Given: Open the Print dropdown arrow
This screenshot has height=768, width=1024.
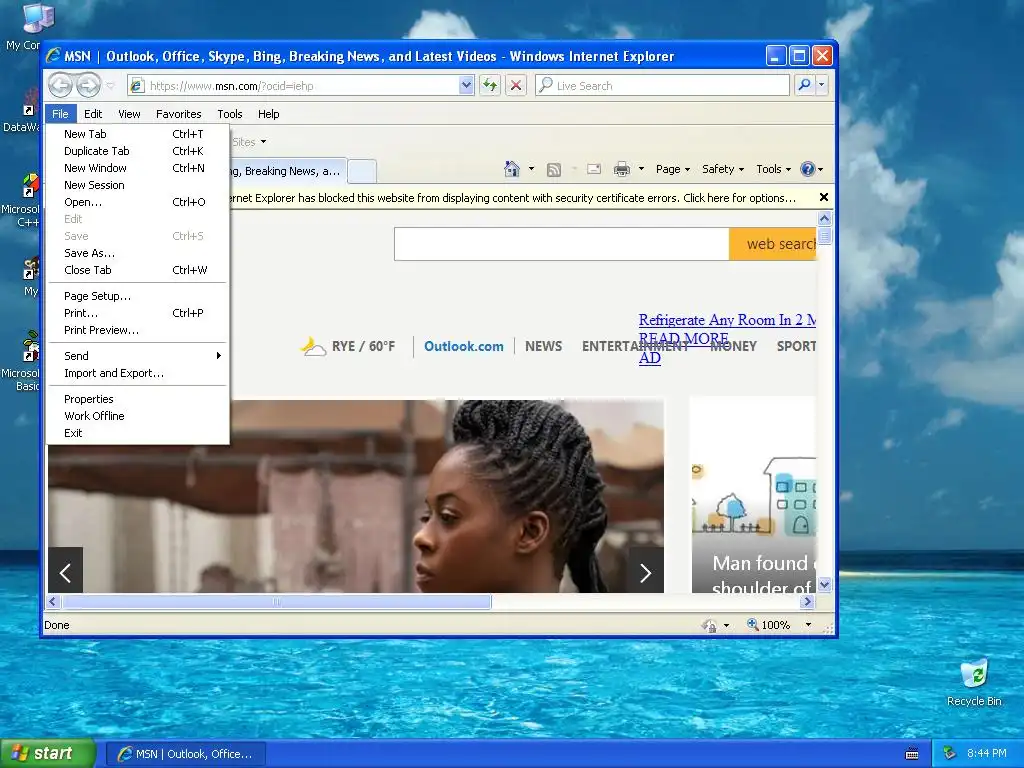Looking at the screenshot, I should pos(641,169).
